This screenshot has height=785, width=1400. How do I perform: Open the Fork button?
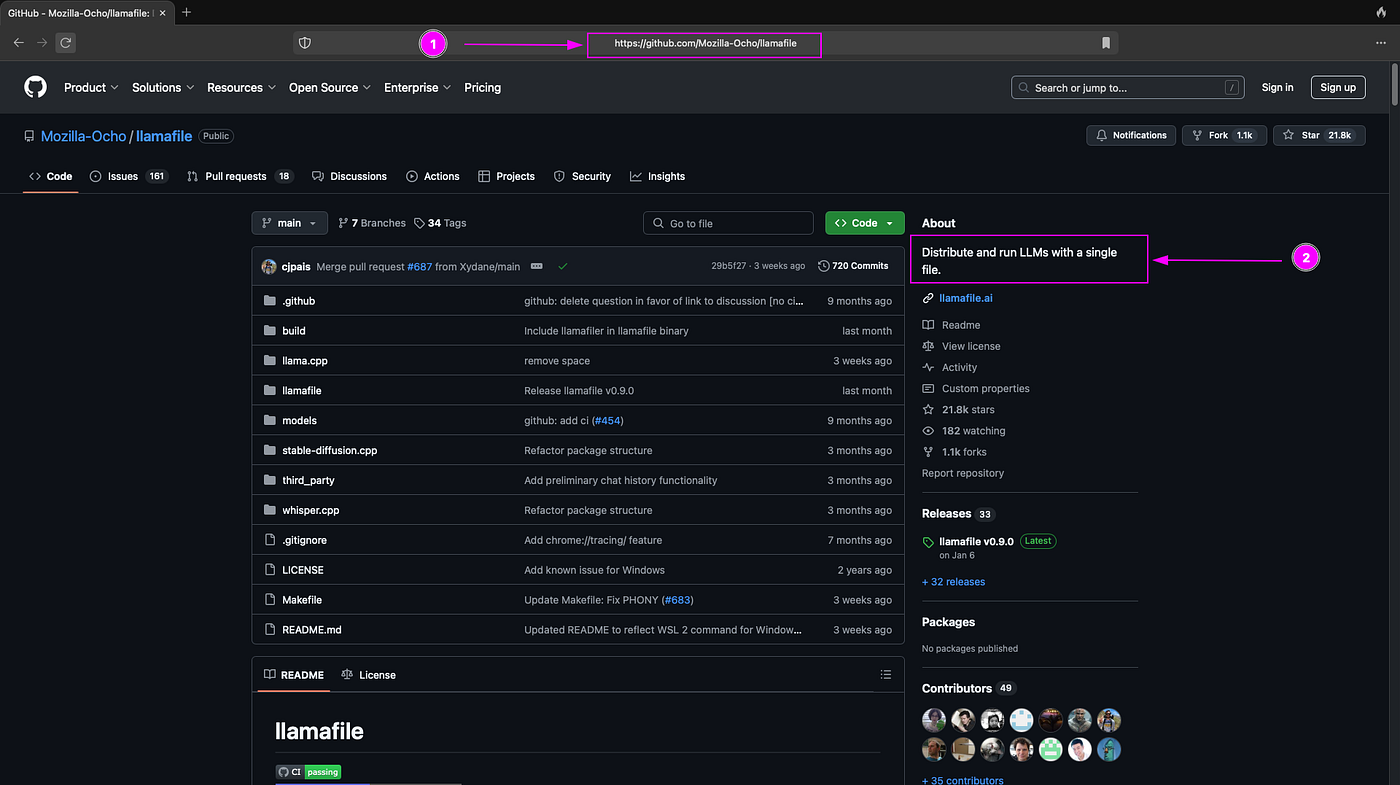1224,135
